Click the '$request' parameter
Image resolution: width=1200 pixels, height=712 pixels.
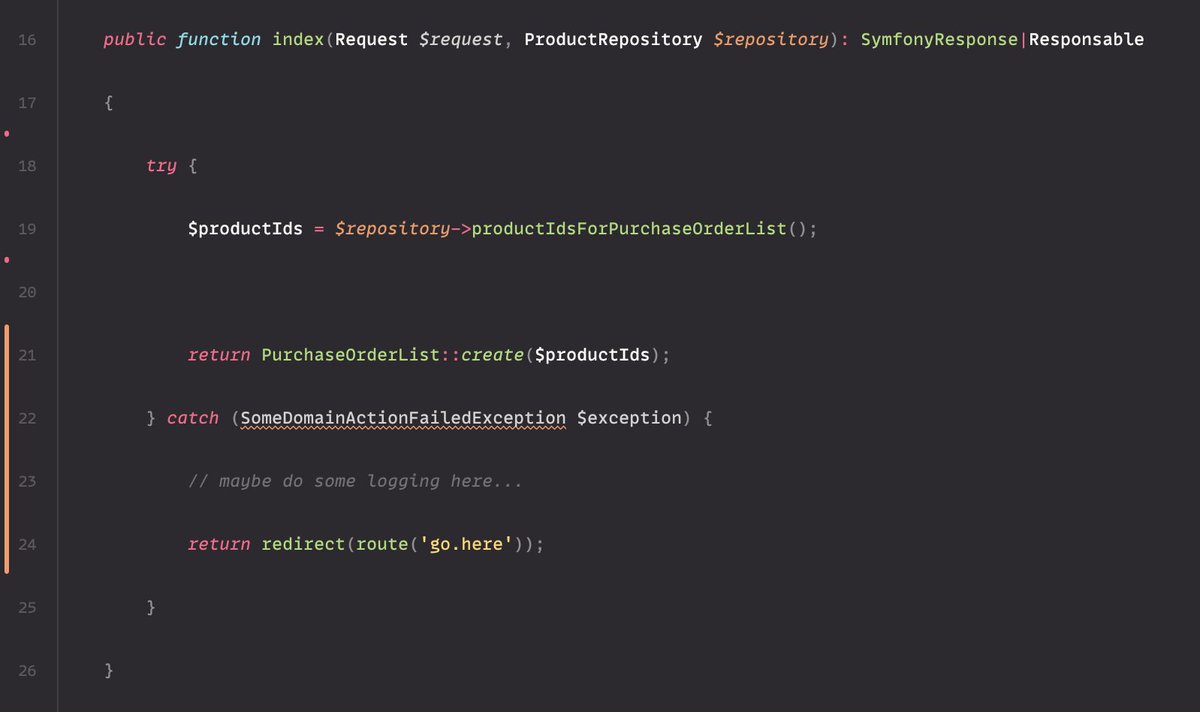coord(461,40)
